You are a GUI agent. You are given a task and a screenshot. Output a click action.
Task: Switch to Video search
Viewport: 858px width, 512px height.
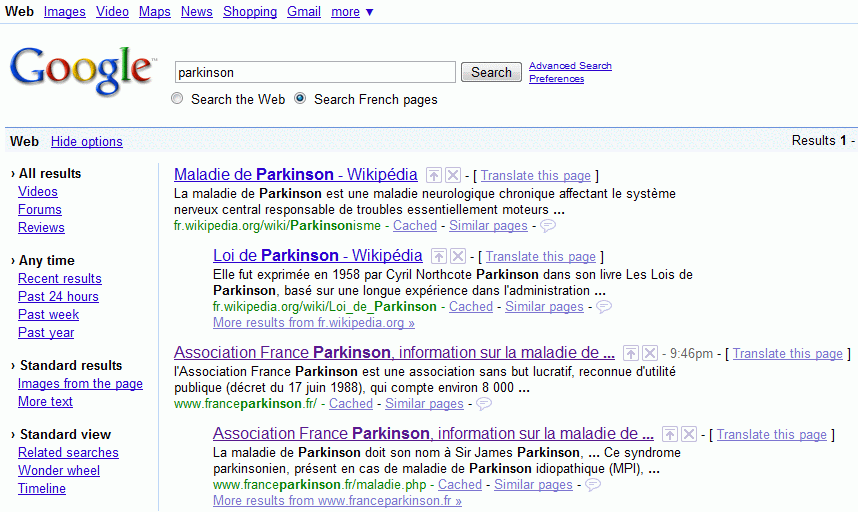coord(112,11)
